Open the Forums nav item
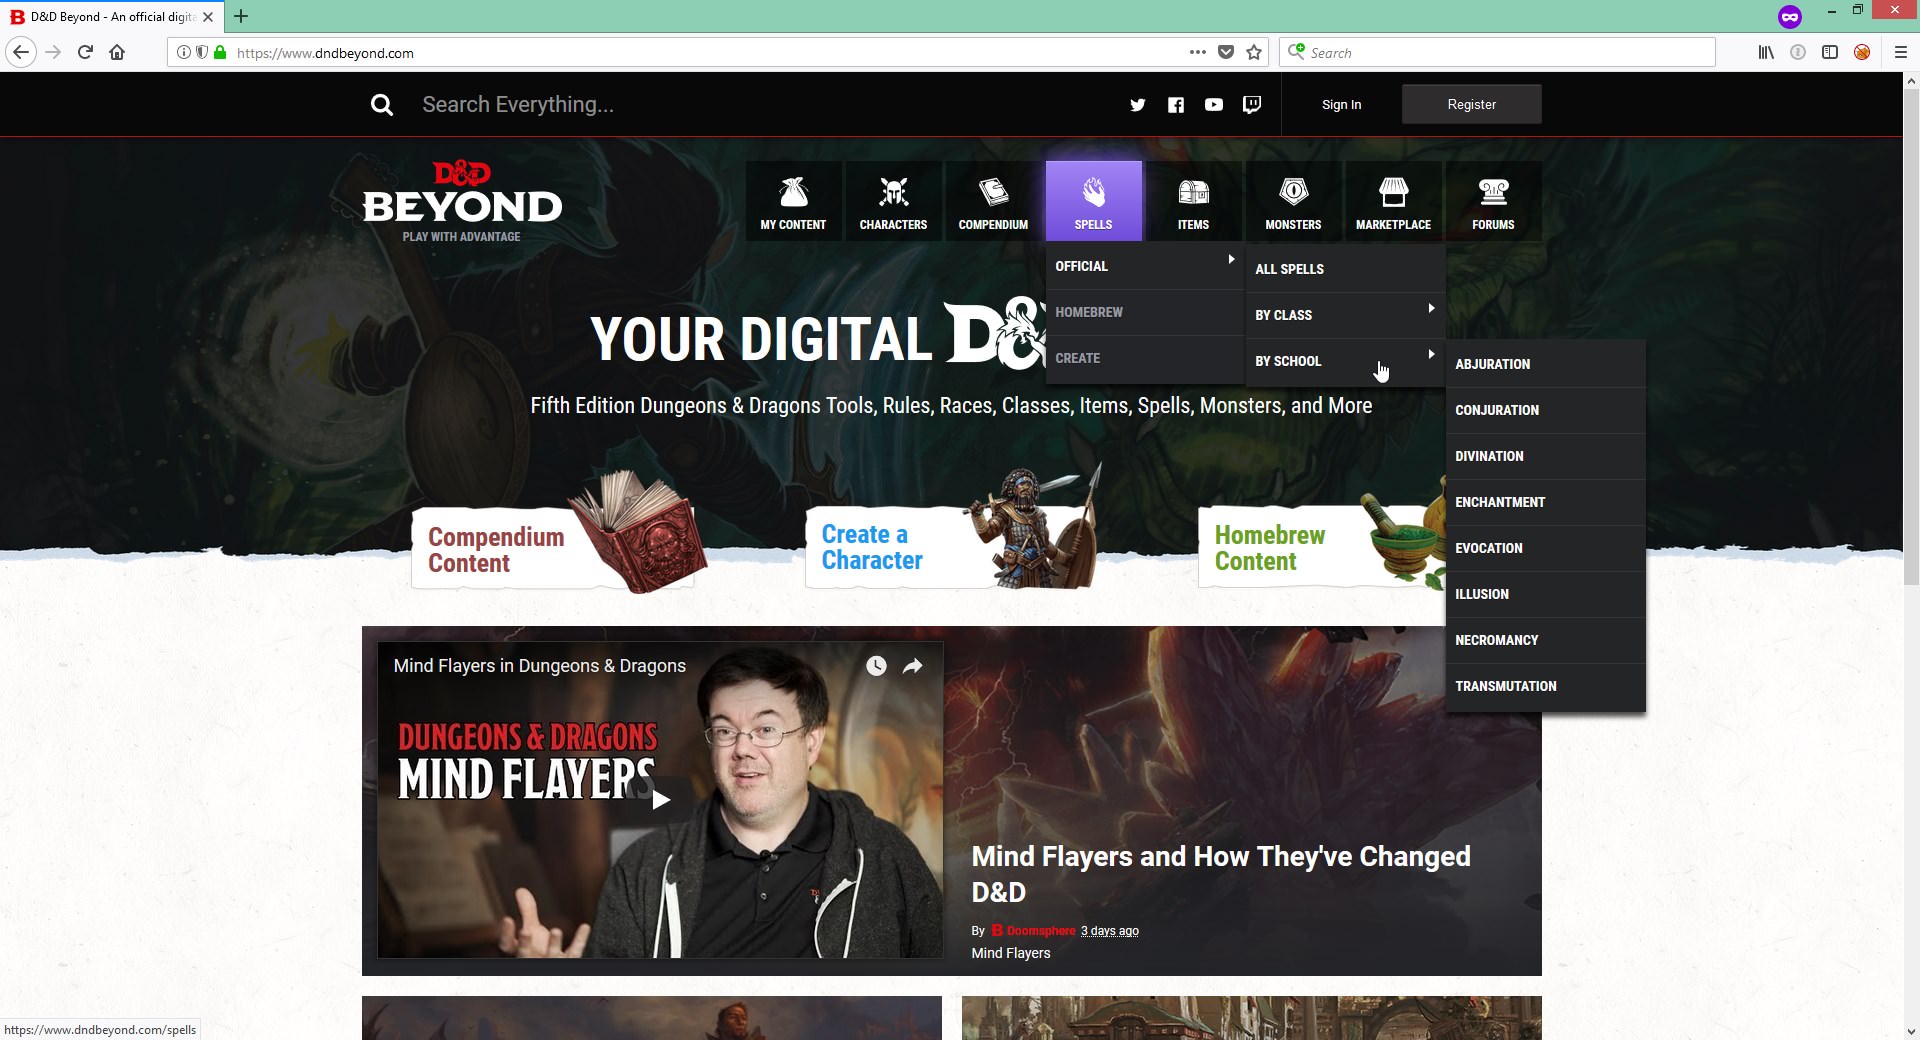 point(1493,201)
